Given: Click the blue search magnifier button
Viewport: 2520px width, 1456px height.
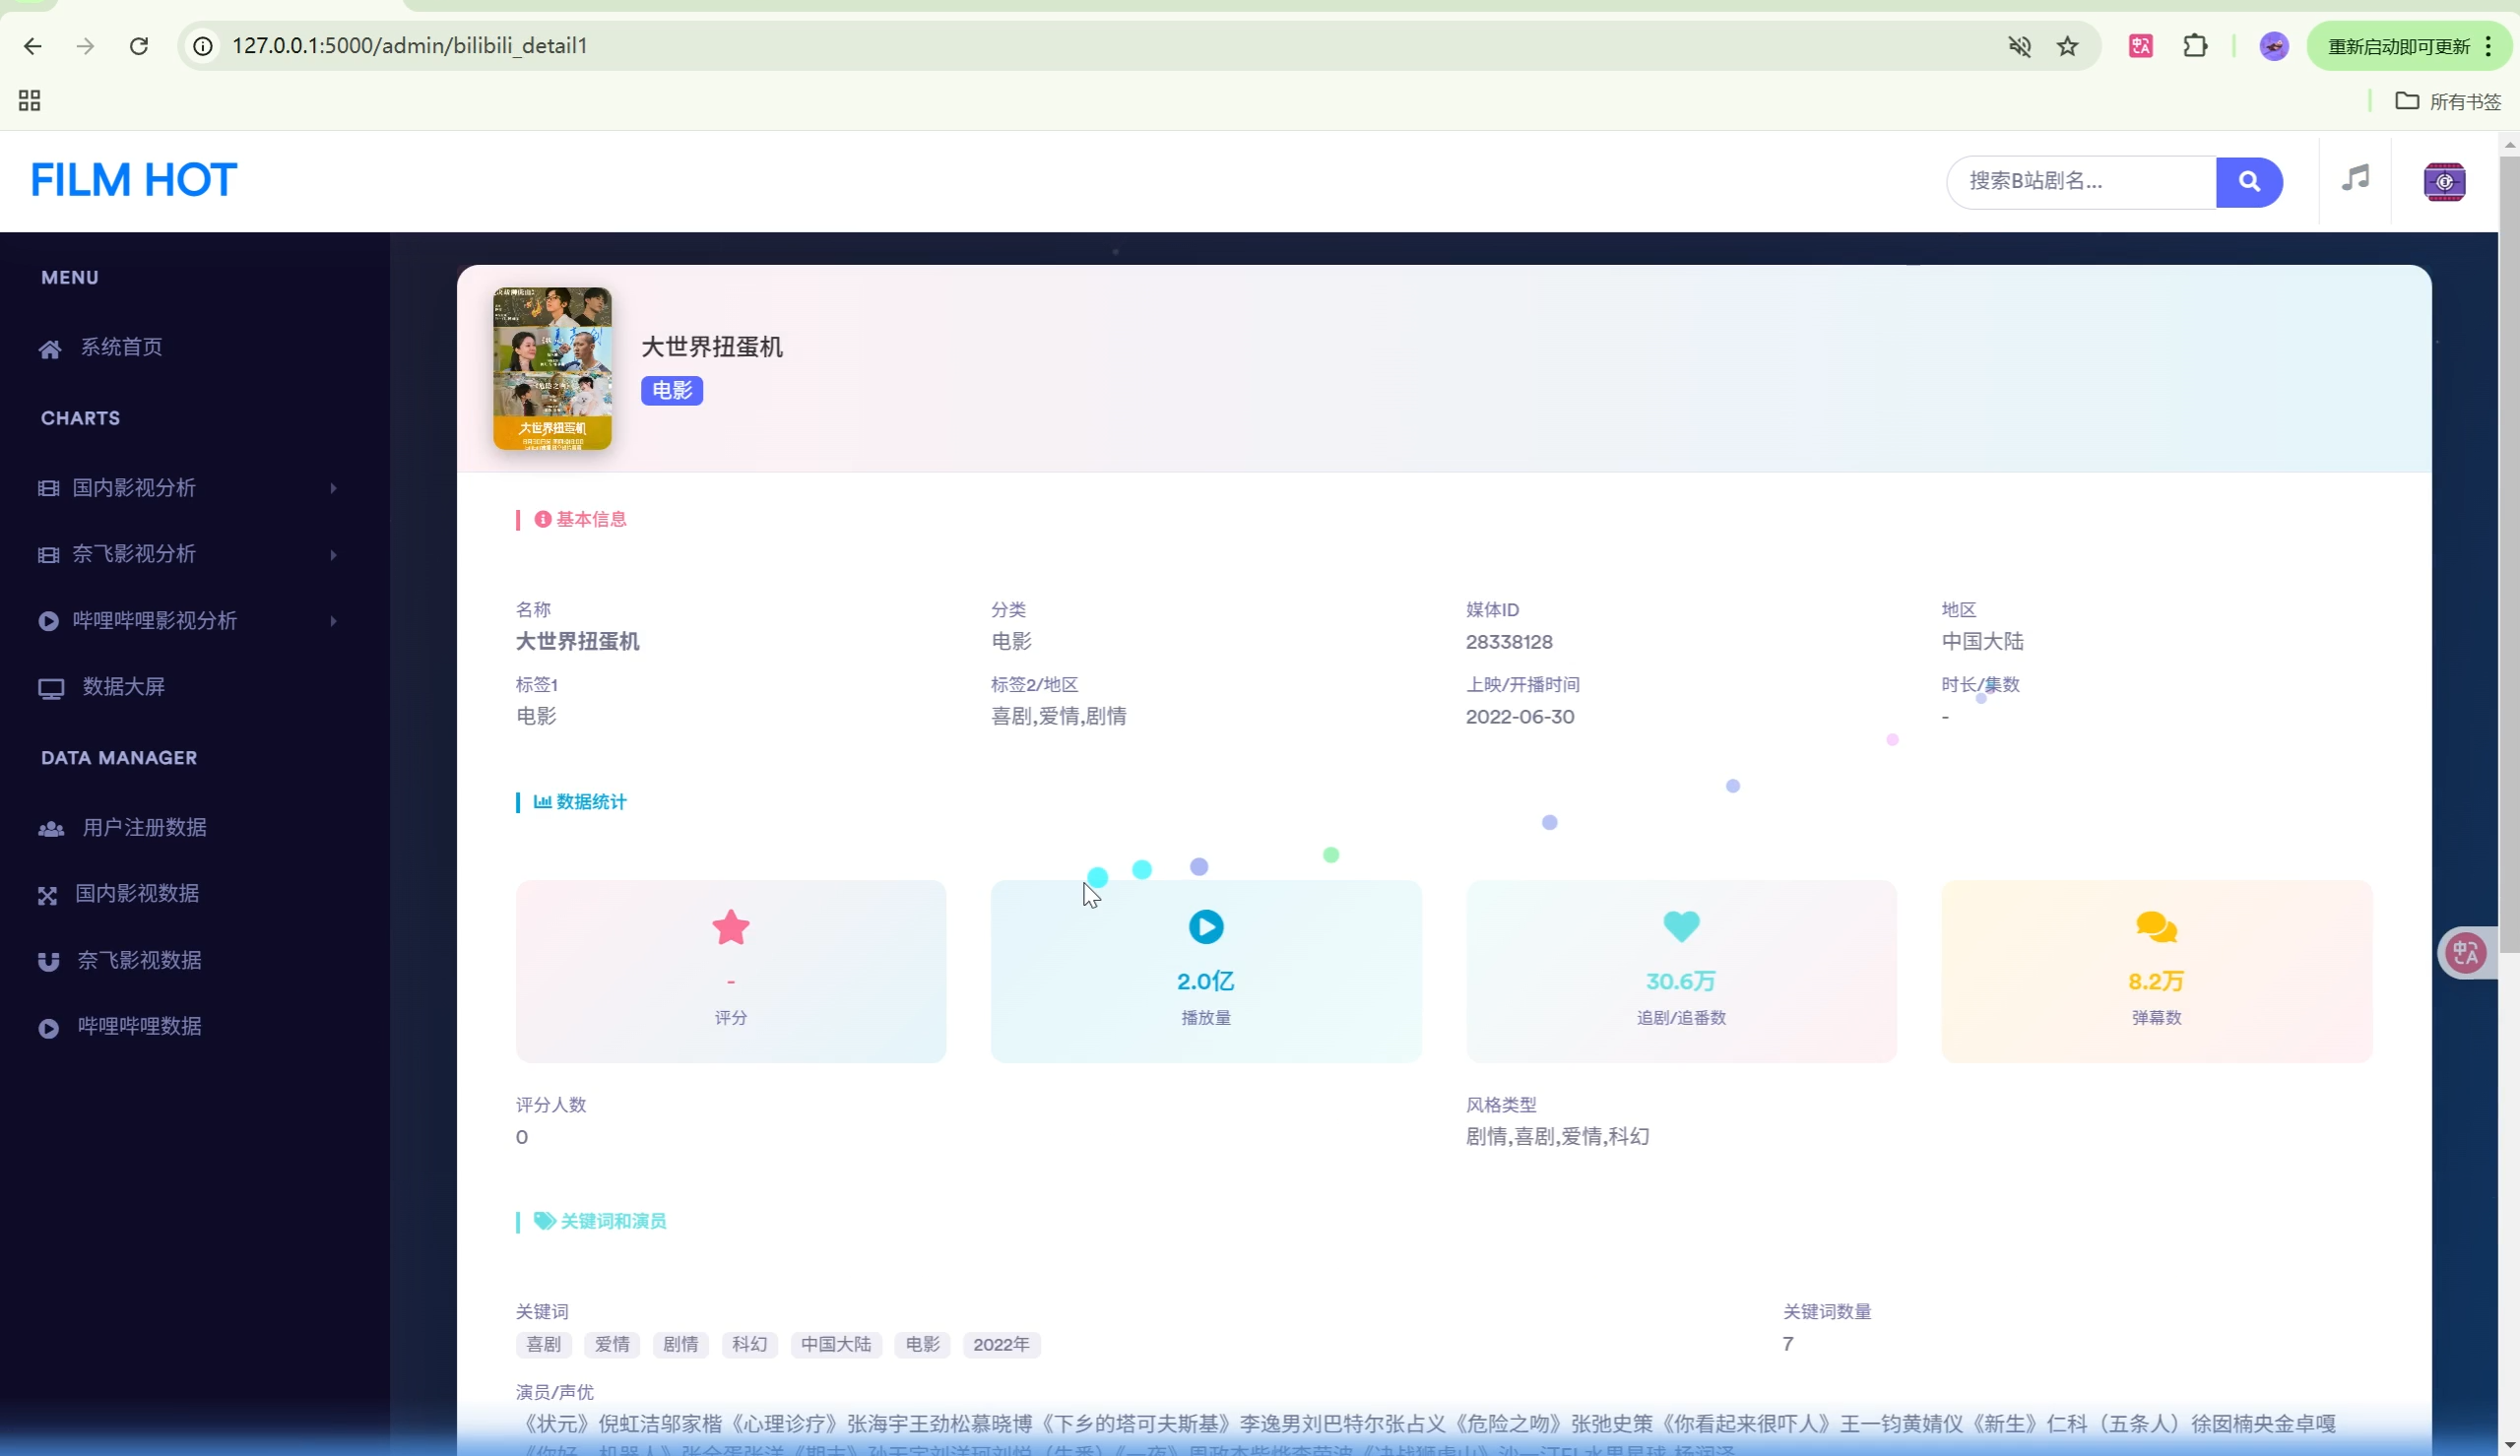Looking at the screenshot, I should (x=2248, y=181).
